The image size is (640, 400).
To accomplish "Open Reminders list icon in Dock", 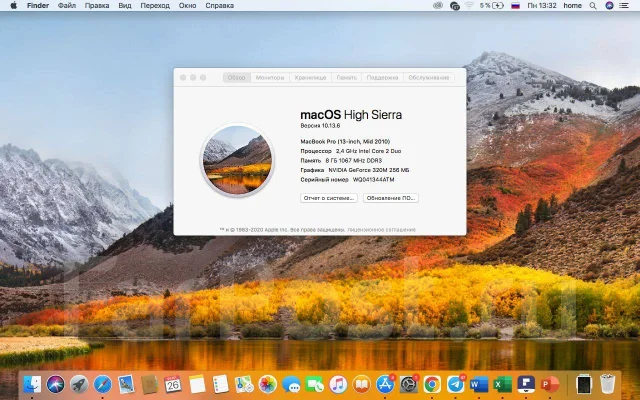I will pos(220,384).
